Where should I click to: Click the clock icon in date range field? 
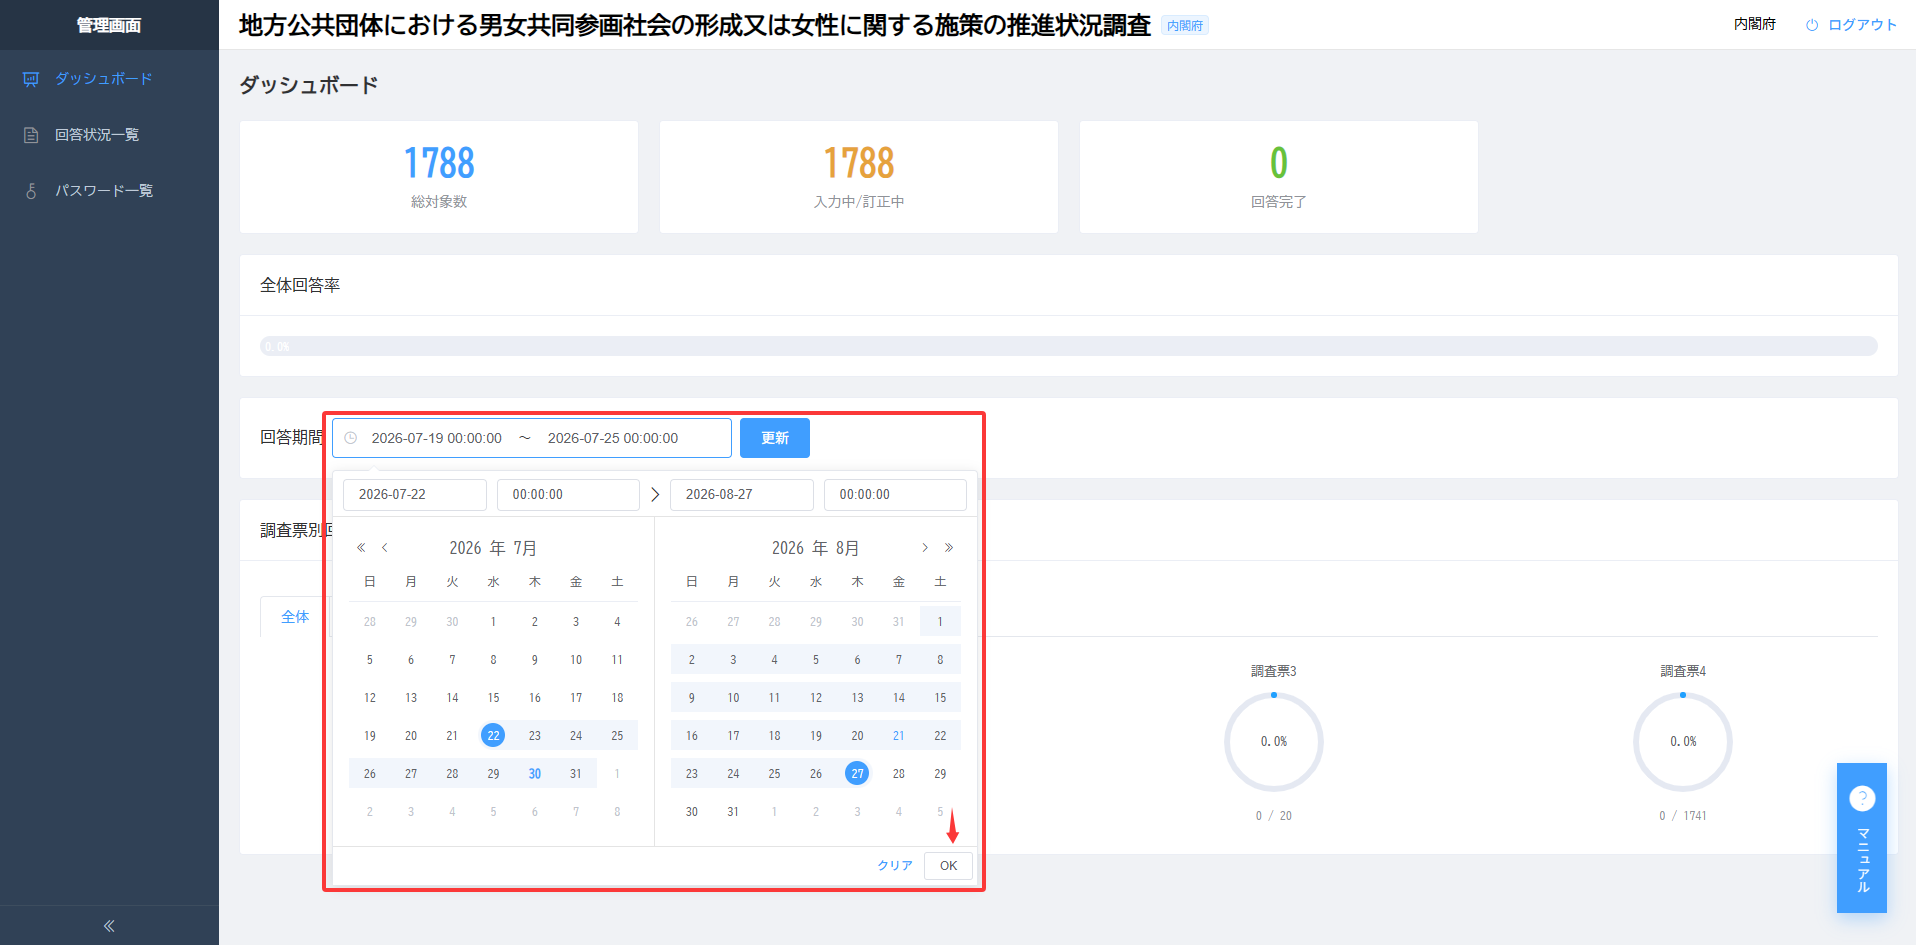351,438
